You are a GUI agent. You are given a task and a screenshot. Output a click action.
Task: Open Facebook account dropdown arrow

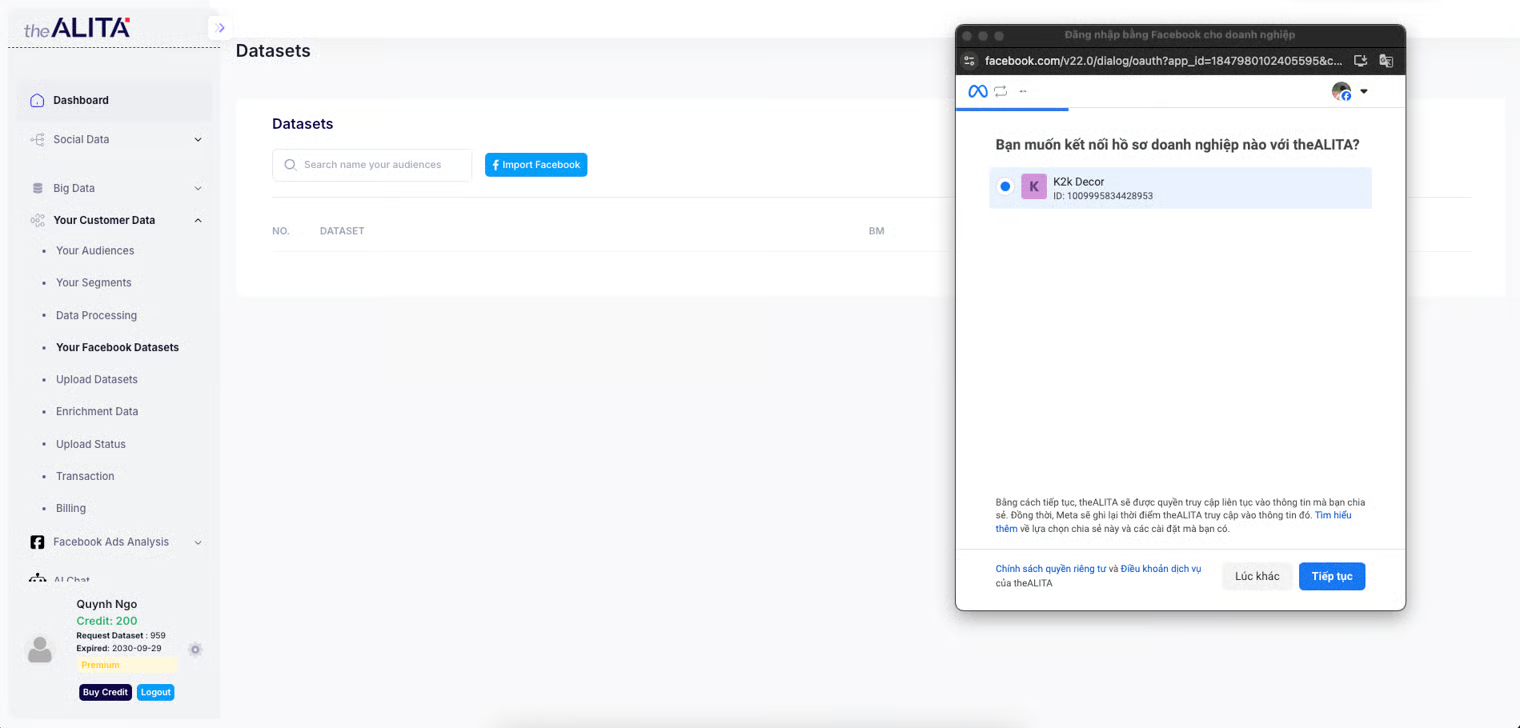point(1364,91)
